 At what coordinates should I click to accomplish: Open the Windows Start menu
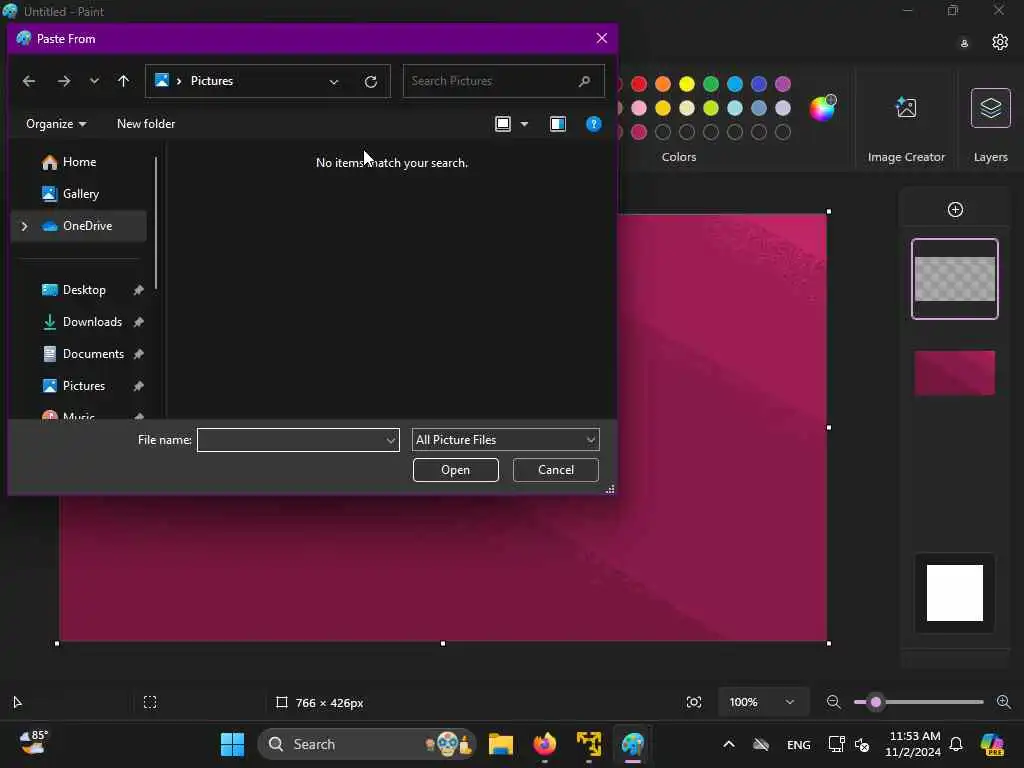pos(232,744)
